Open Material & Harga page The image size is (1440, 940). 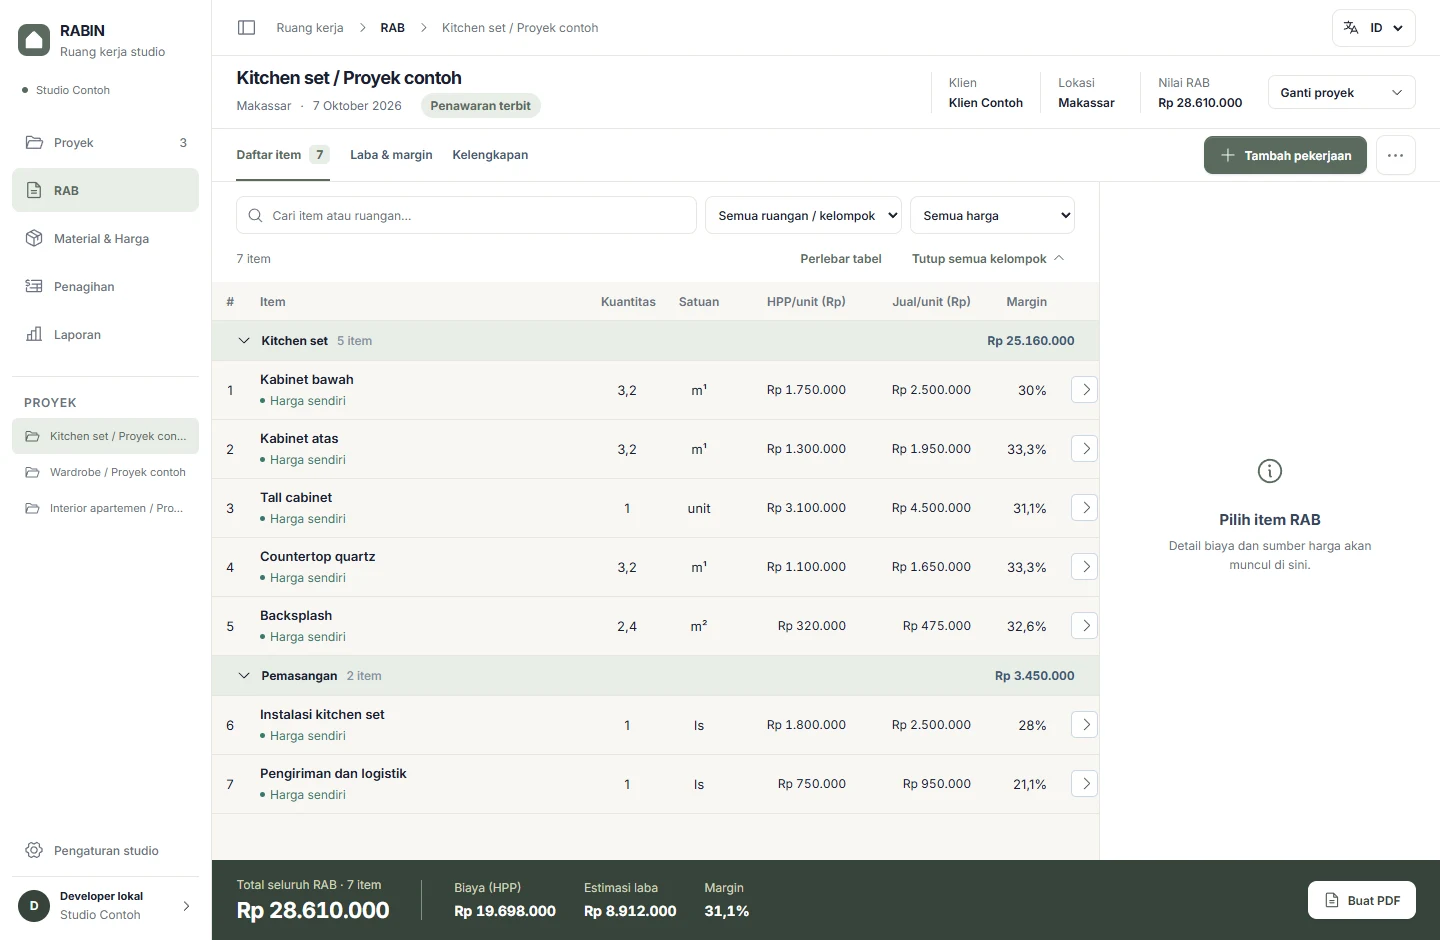(105, 239)
